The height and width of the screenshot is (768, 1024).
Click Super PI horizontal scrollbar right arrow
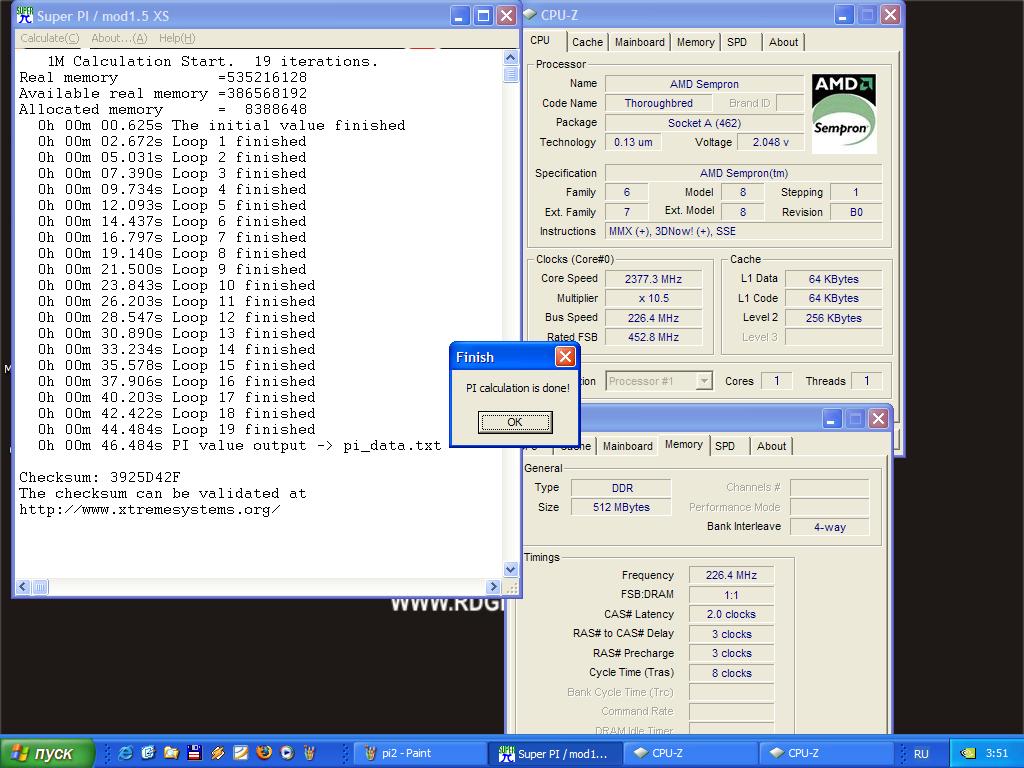point(493,586)
